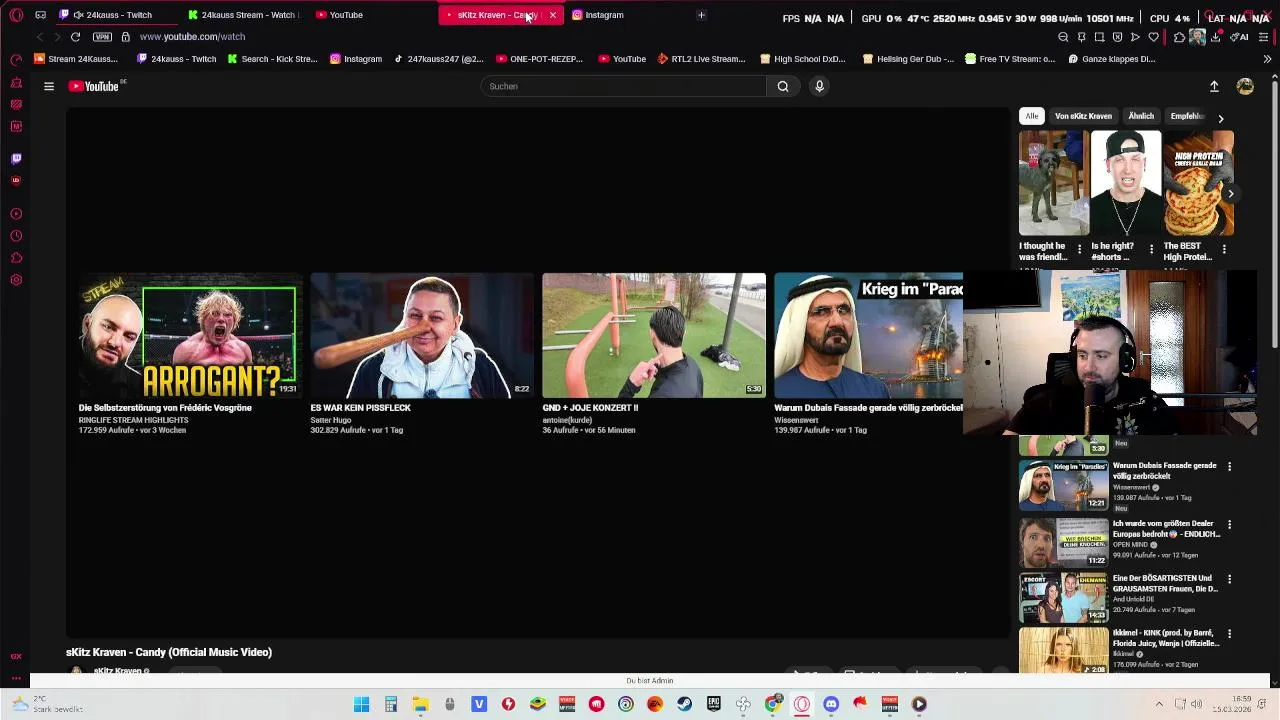Open the RTL2 Live Stream bookmark
1280x720 pixels.
coord(701,59)
